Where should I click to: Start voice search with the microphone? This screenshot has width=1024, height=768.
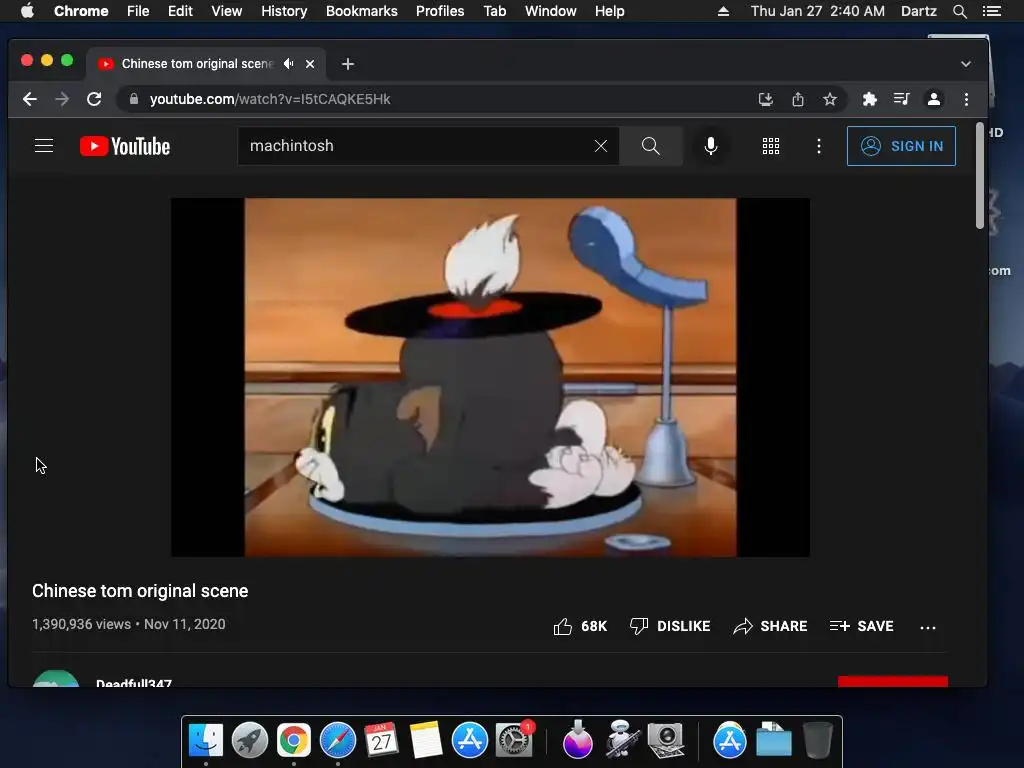click(x=711, y=146)
